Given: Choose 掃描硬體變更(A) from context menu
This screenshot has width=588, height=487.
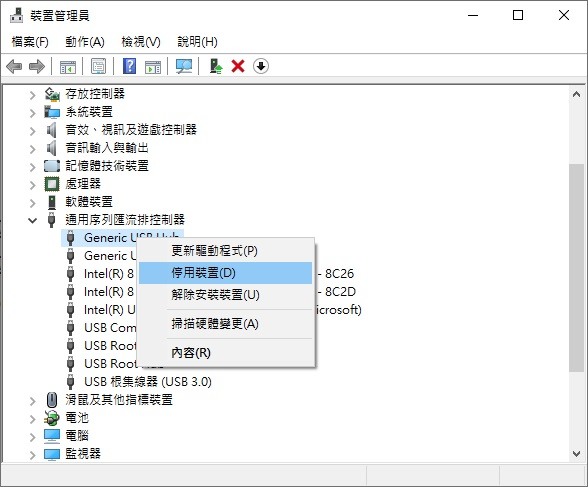Looking at the screenshot, I should pos(225,324).
